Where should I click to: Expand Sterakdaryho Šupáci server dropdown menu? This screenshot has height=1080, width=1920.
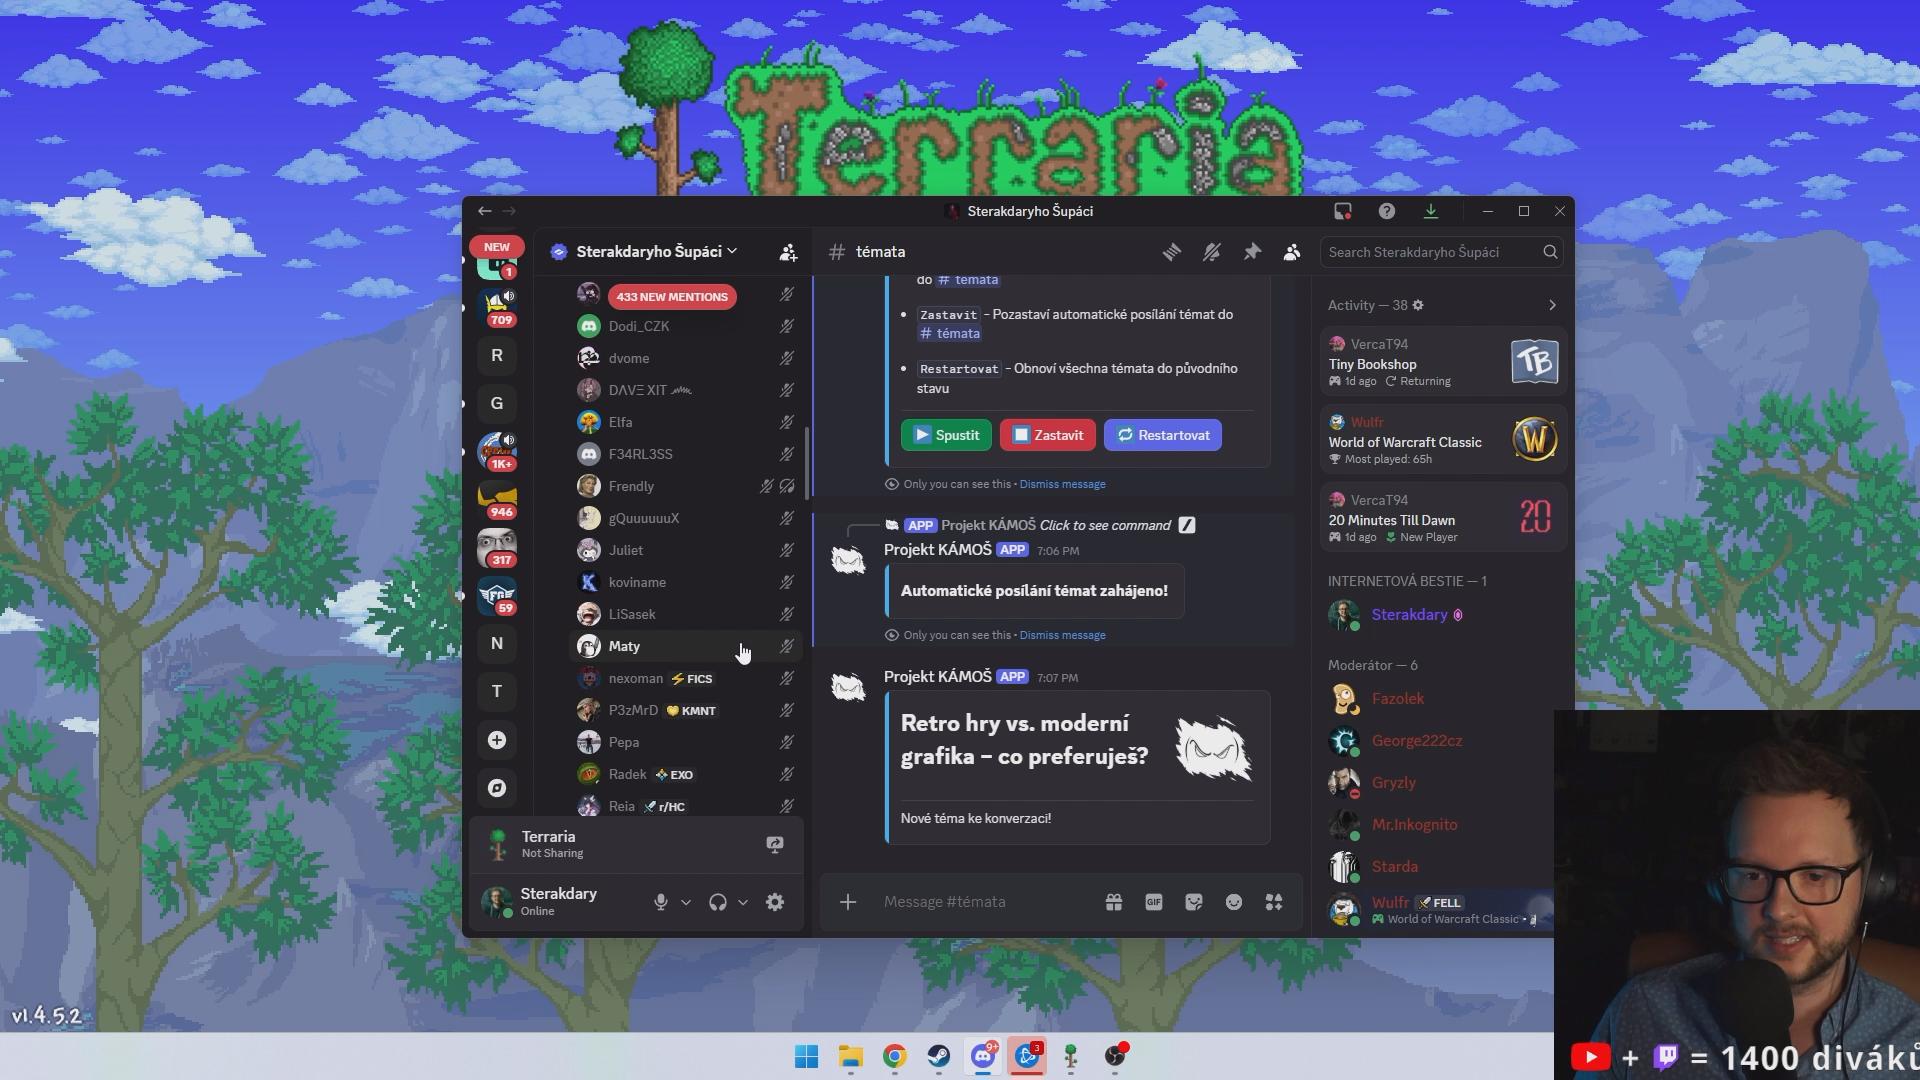click(648, 252)
